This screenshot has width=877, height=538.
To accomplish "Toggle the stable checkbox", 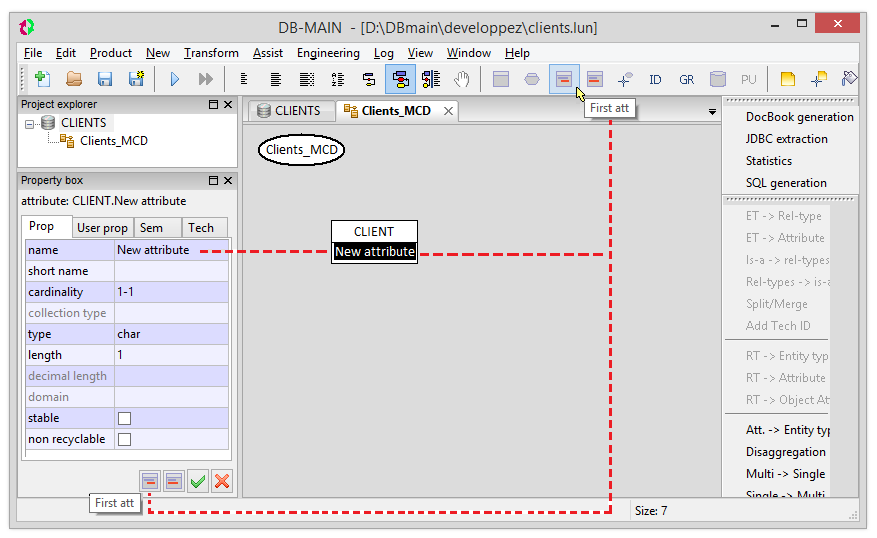I will pyautogui.click(x=125, y=418).
